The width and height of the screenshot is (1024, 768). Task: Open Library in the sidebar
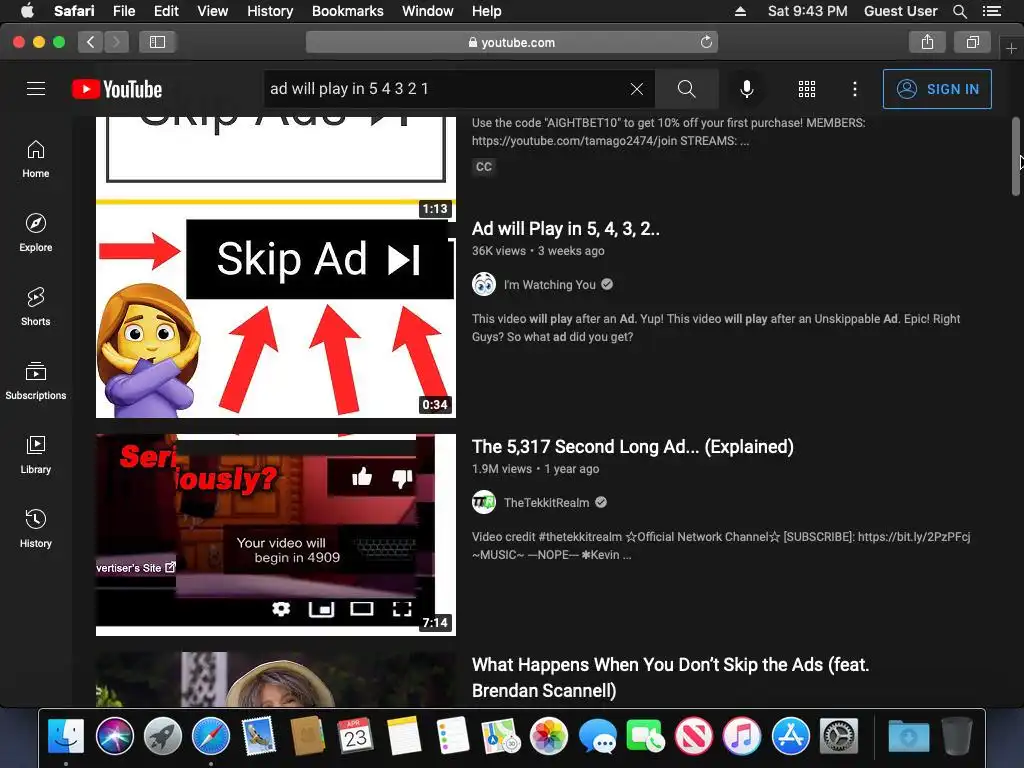click(x=36, y=455)
